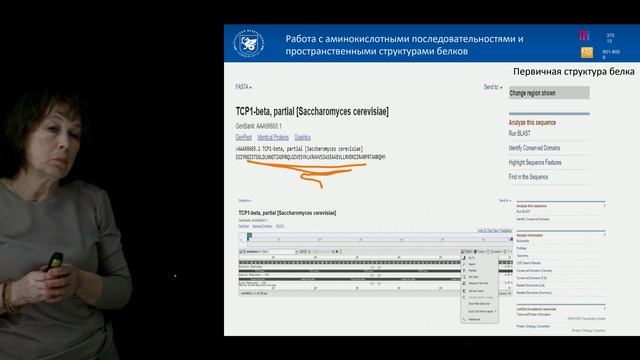640x360 pixels.
Task: Open upper Identical Proteins link
Action: (273, 137)
